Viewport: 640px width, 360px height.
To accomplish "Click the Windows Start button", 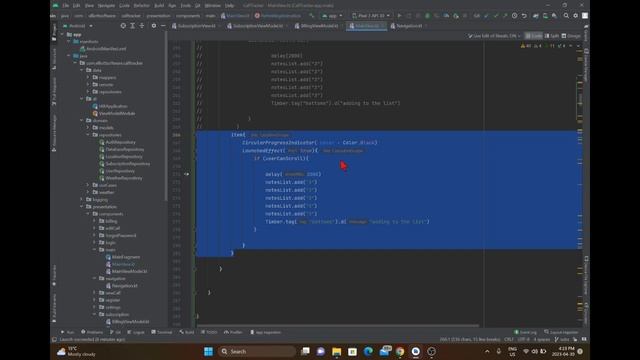I will point(208,351).
